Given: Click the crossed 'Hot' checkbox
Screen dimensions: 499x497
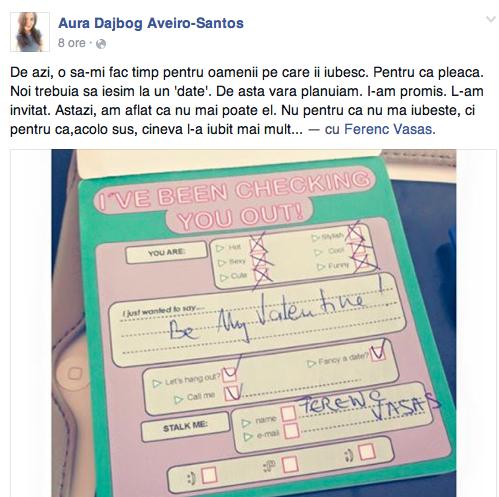Looking at the screenshot, I should click(x=258, y=244).
